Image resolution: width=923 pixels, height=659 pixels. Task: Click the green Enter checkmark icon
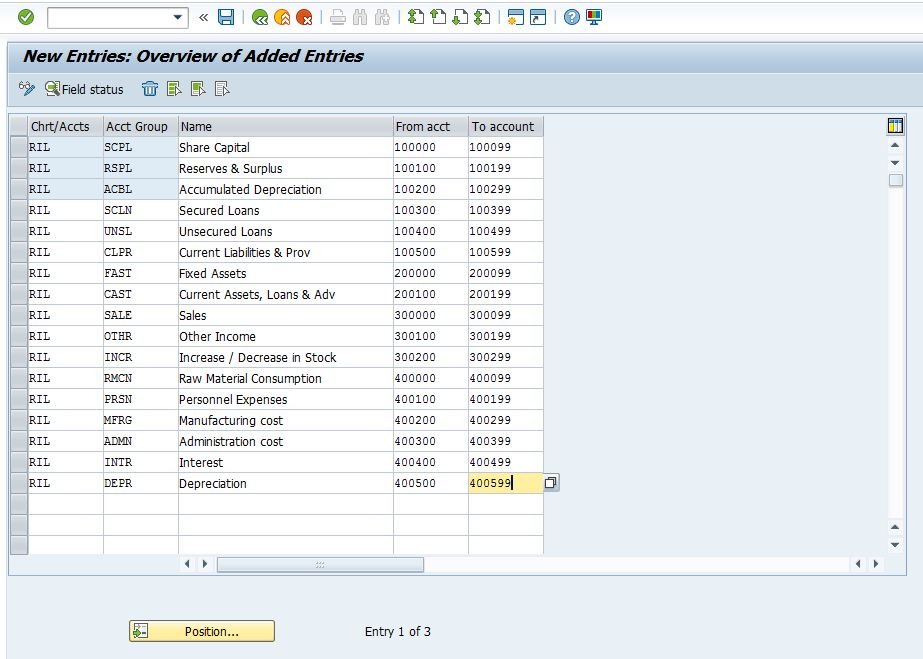tap(26, 17)
